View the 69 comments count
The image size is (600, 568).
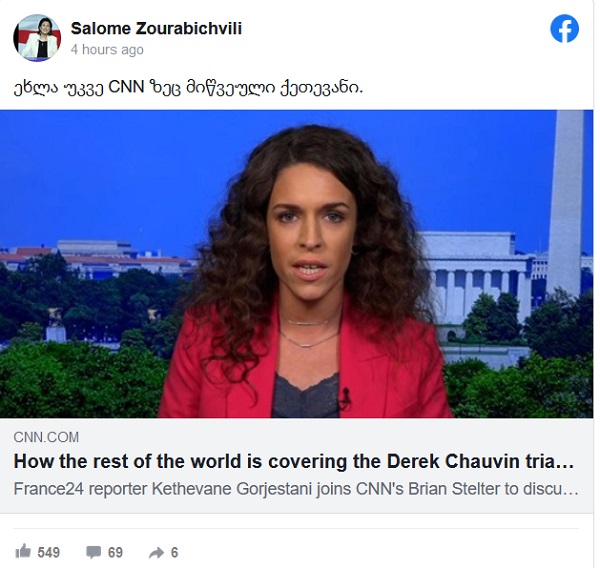click(x=115, y=552)
